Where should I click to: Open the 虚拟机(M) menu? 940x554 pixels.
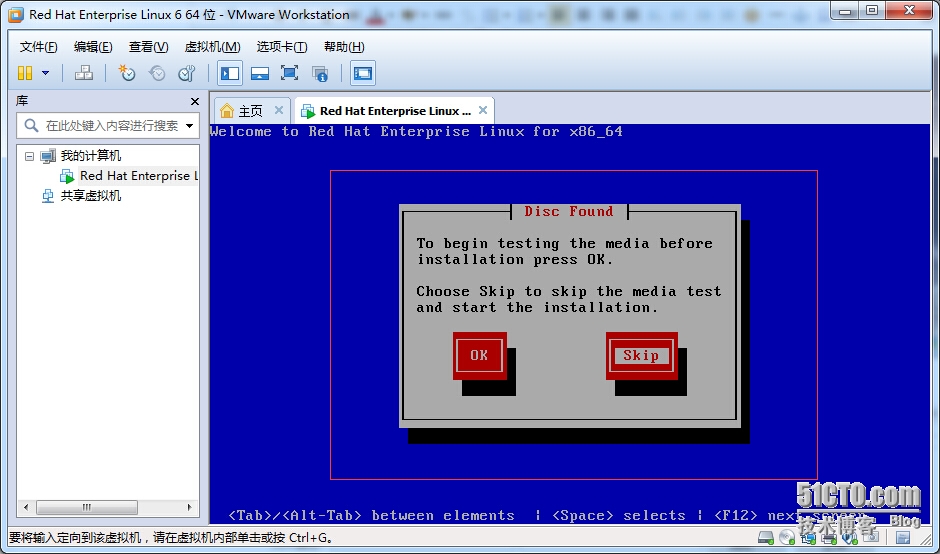(212, 47)
